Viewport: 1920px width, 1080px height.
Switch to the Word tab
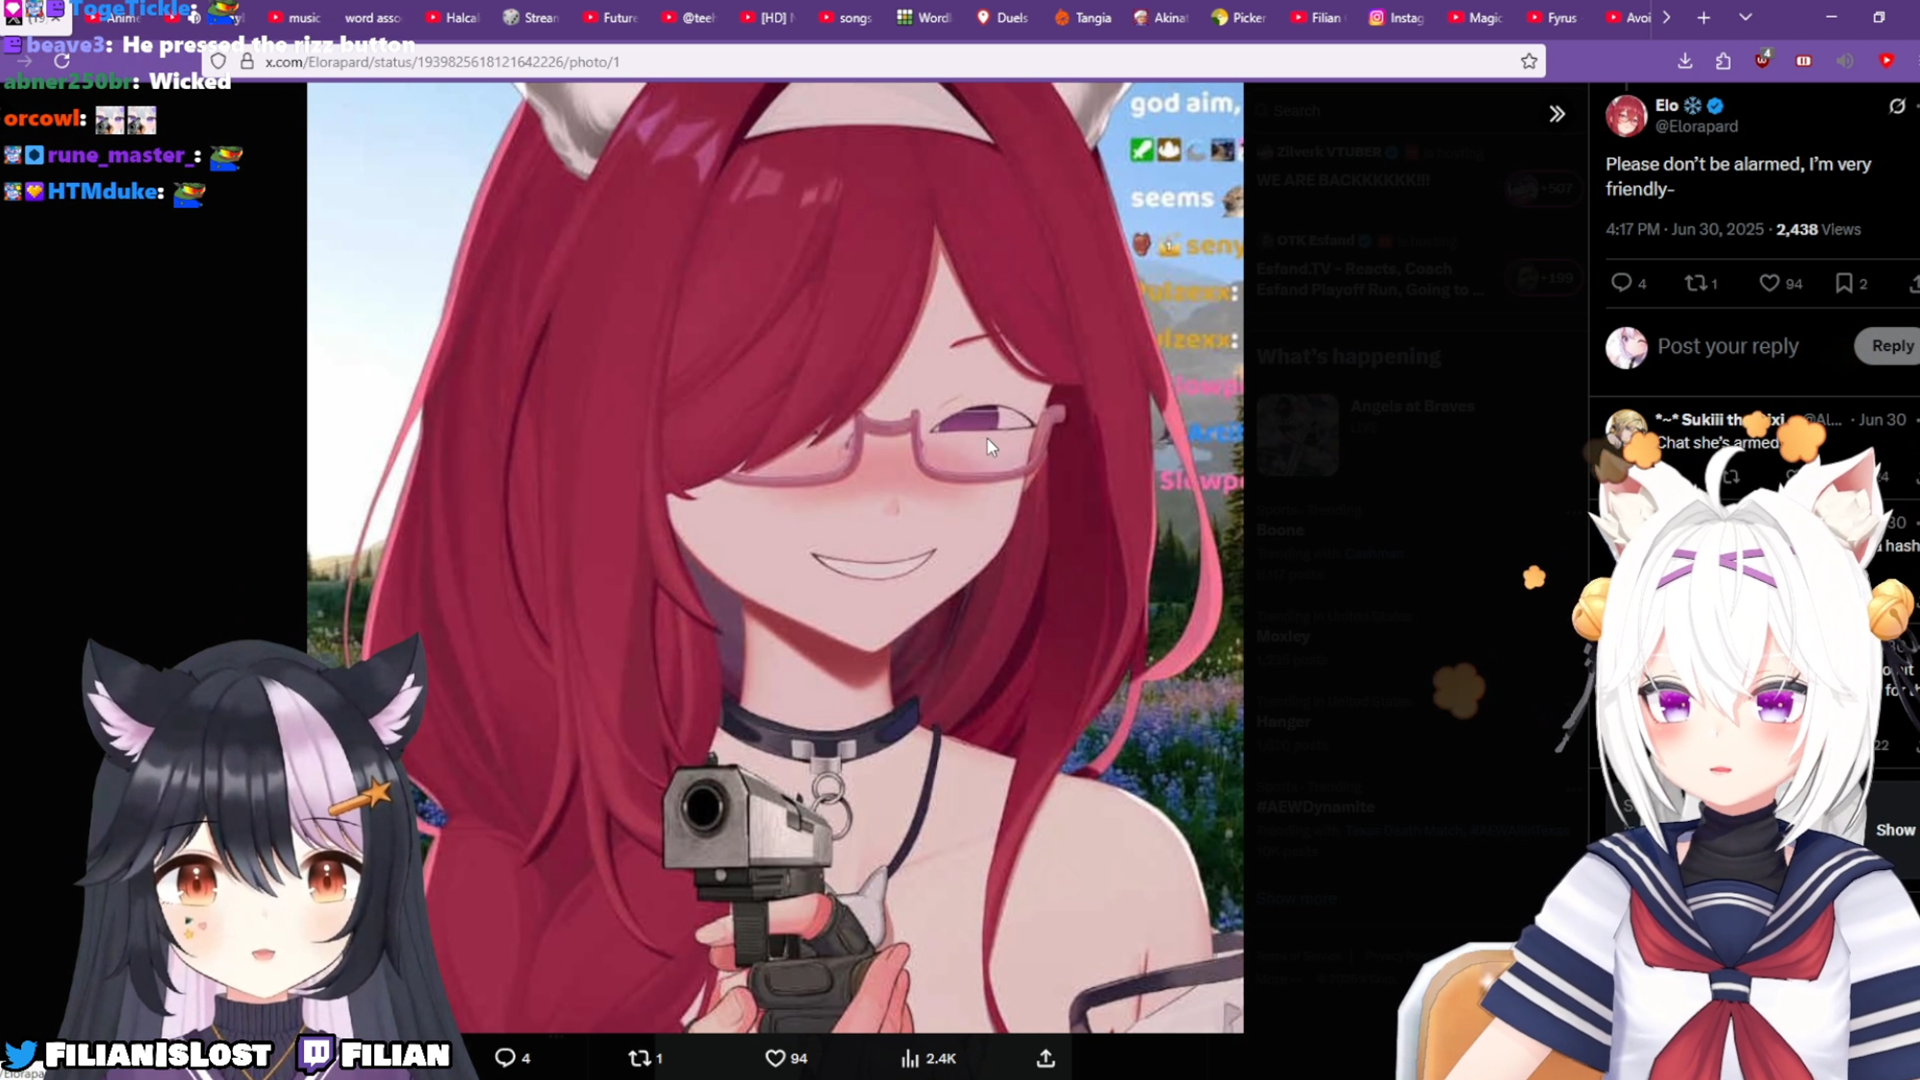924,17
